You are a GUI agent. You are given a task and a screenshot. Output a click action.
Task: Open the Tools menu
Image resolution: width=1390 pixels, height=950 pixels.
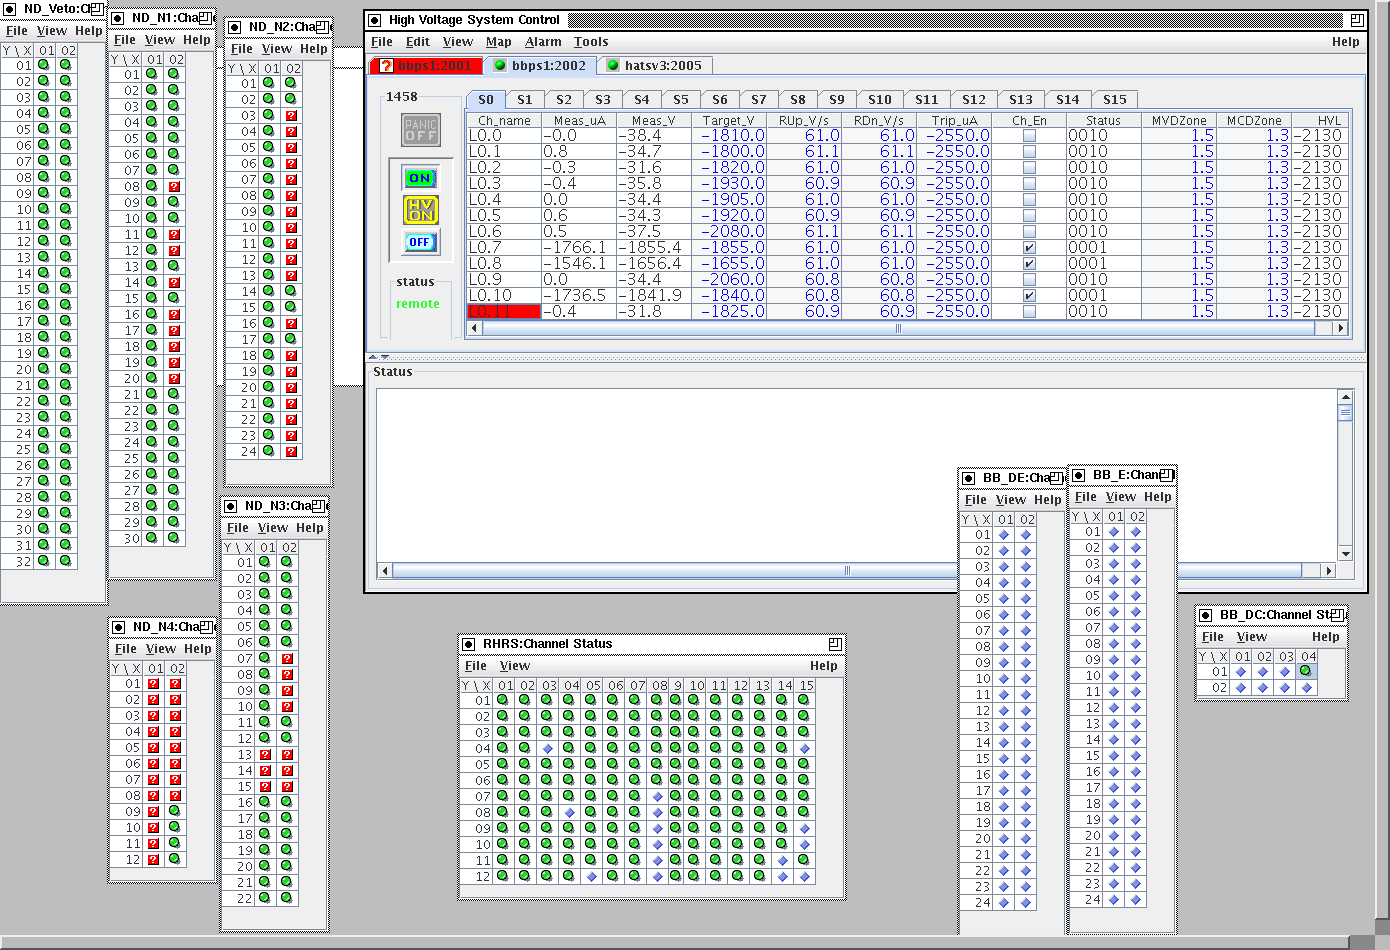[591, 42]
